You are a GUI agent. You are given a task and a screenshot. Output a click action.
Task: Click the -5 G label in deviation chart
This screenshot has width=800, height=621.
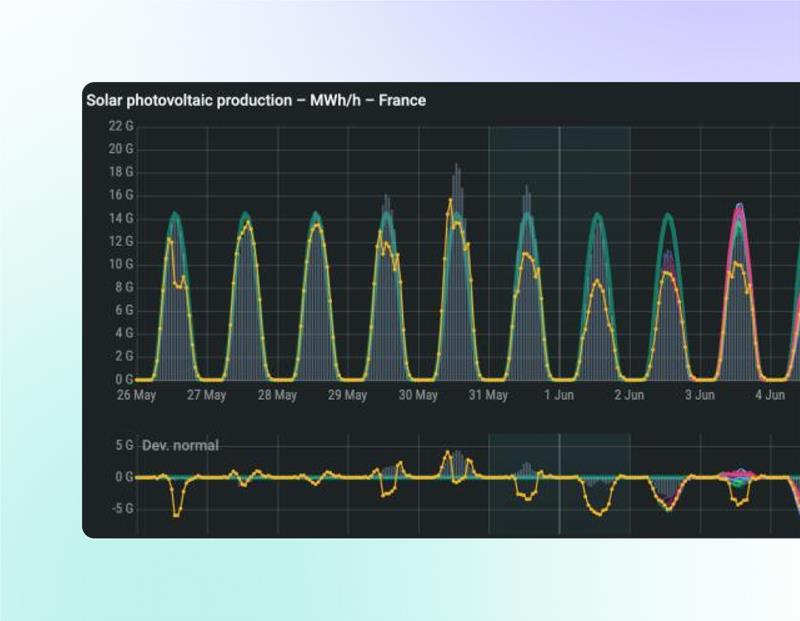click(121, 508)
